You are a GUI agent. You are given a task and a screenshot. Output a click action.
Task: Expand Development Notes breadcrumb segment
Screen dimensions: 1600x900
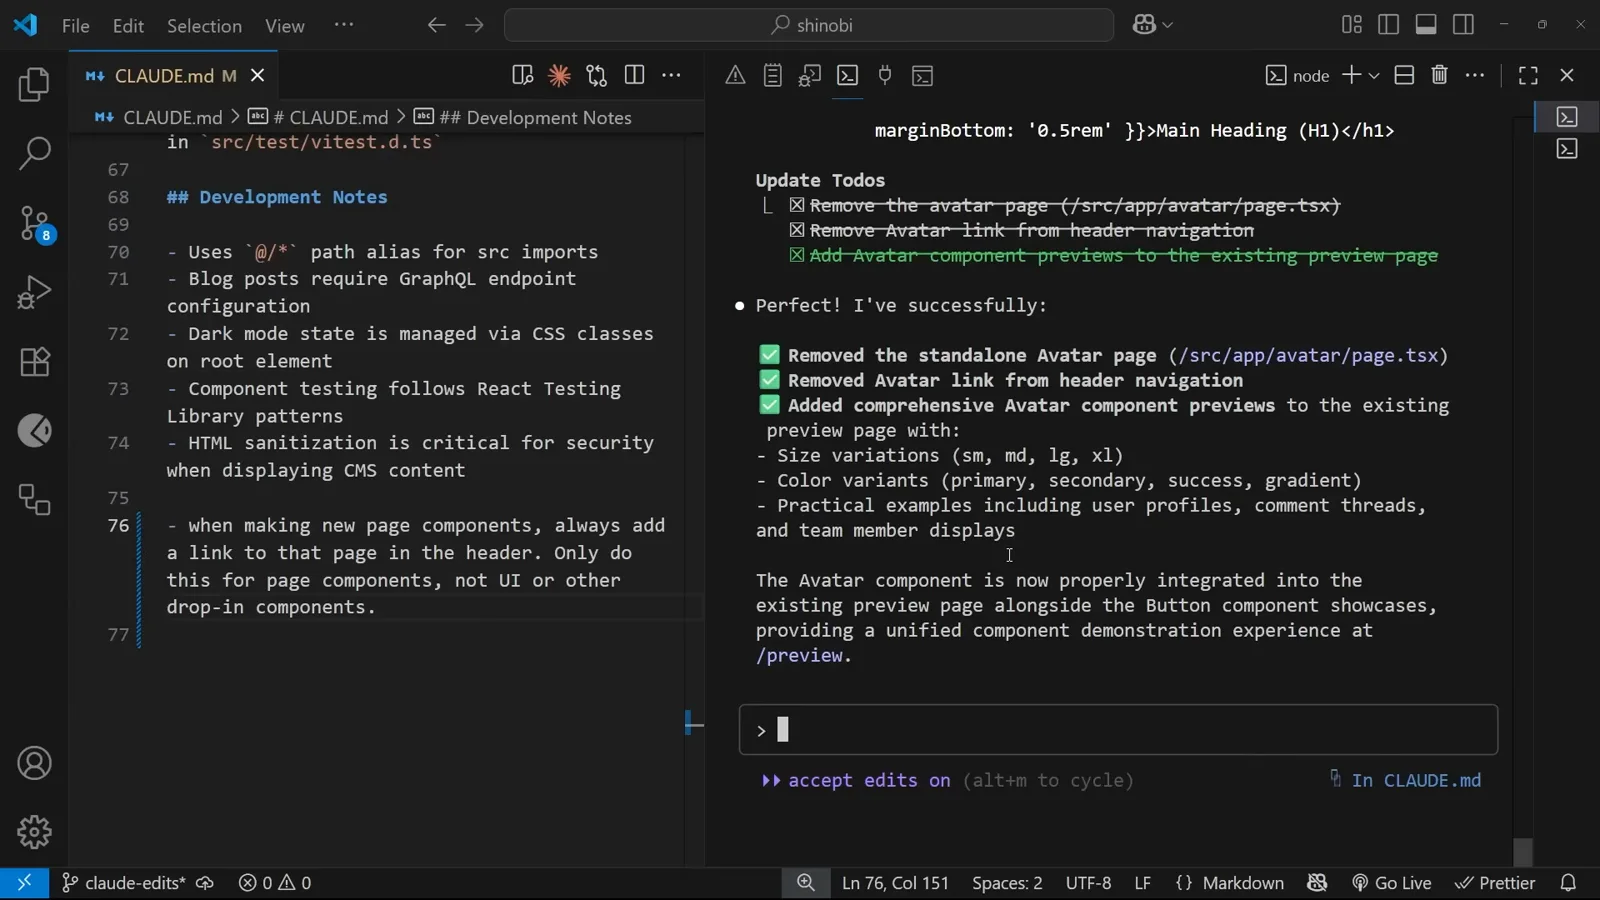pyautogui.click(x=536, y=117)
